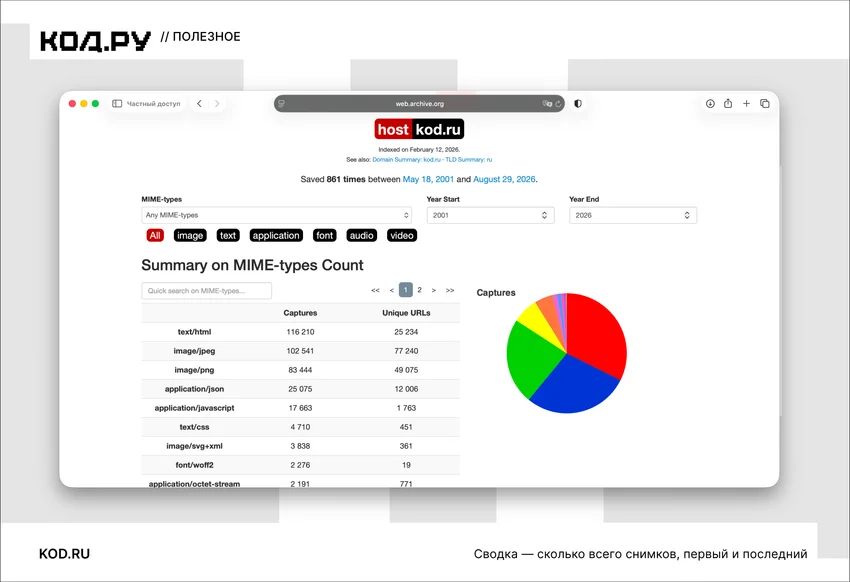This screenshot has width=850, height=582.
Task: Click the host kod.ru logo badge
Action: coord(419,130)
